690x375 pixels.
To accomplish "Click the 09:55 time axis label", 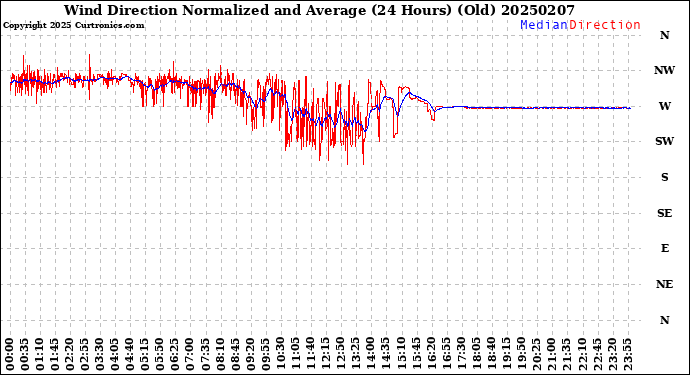I will point(265,355).
